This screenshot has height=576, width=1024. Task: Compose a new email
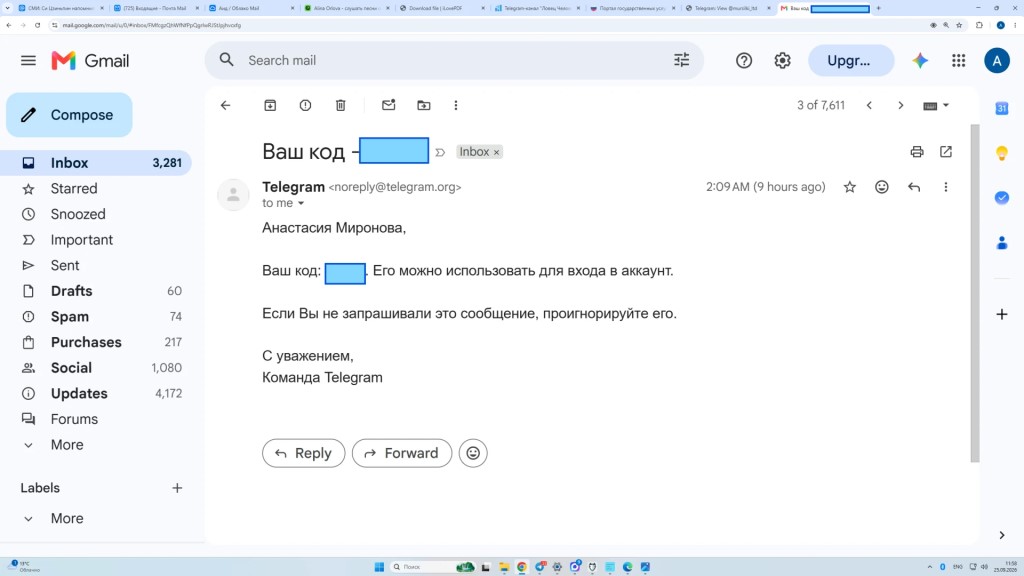(69, 115)
